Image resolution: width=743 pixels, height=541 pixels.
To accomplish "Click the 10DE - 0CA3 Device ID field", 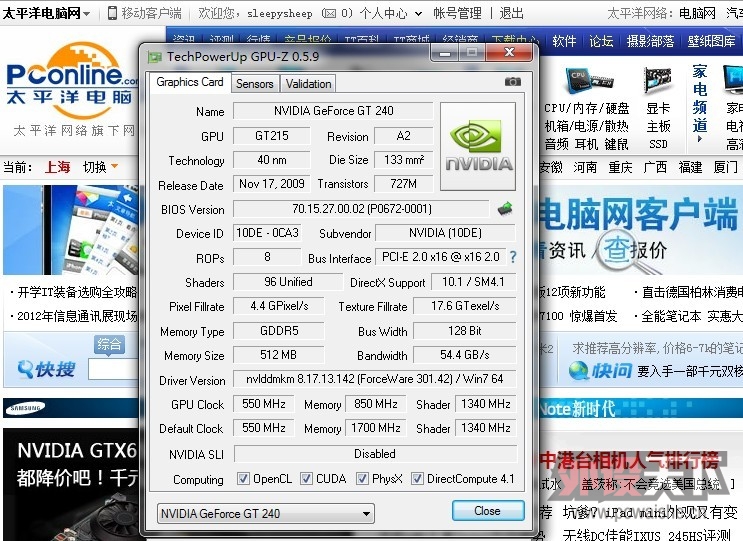I will [x=267, y=233].
